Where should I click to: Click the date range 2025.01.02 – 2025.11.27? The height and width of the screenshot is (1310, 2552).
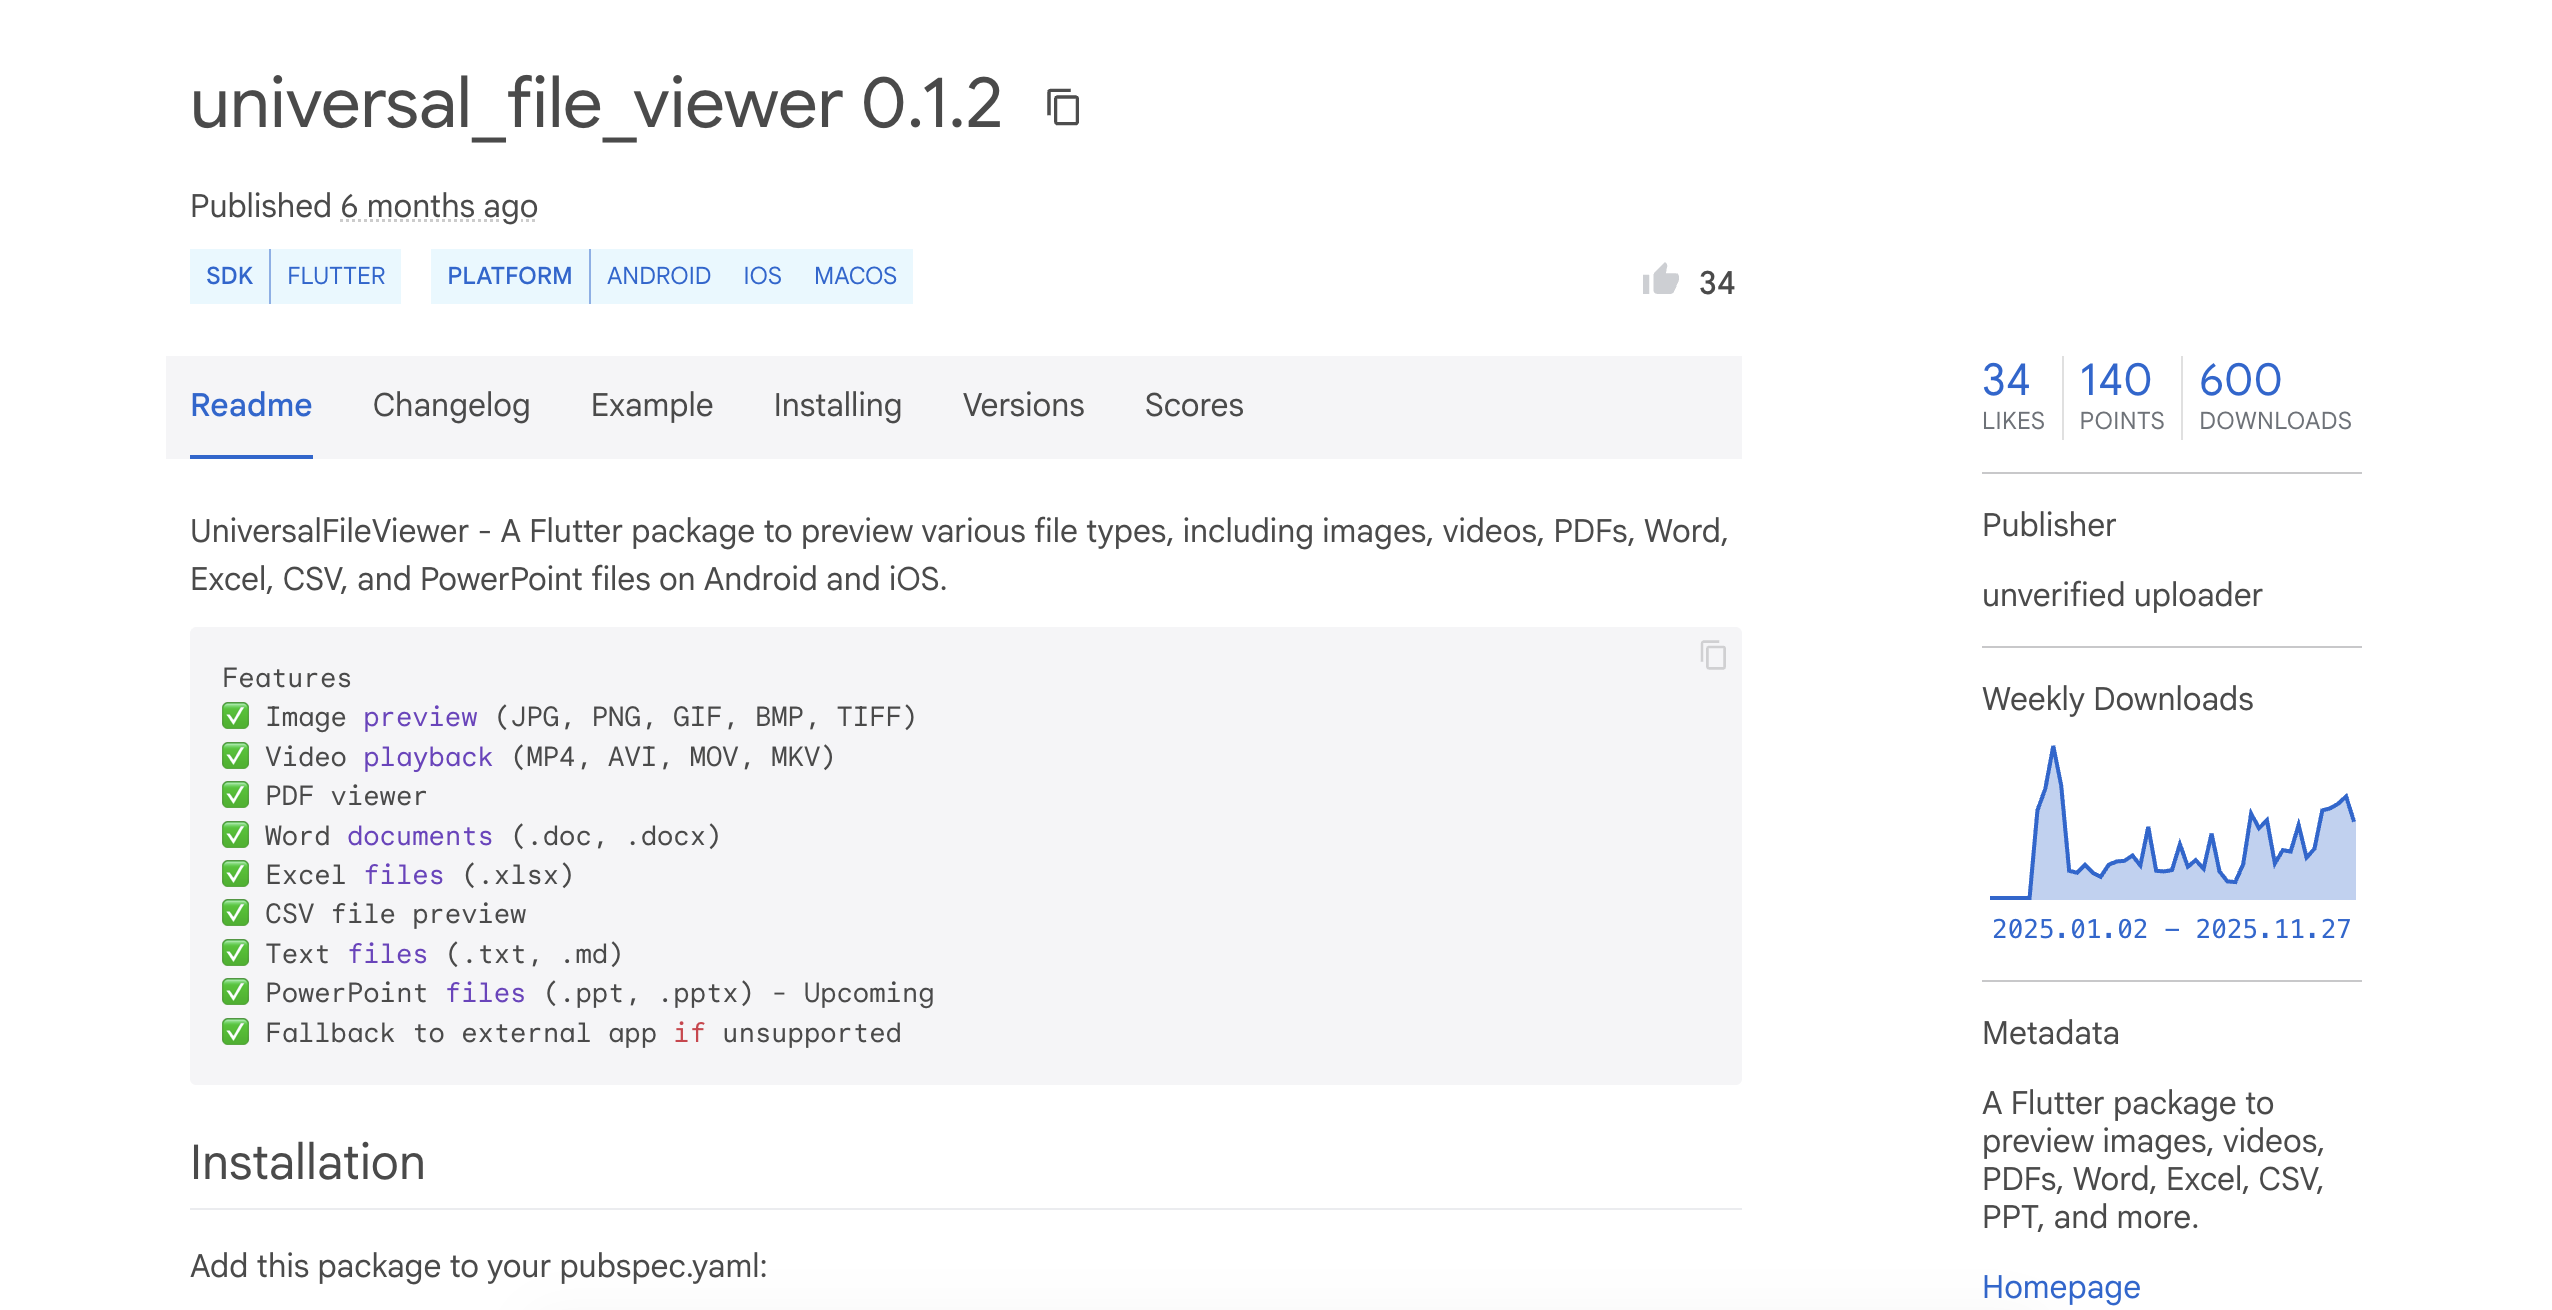(2171, 929)
